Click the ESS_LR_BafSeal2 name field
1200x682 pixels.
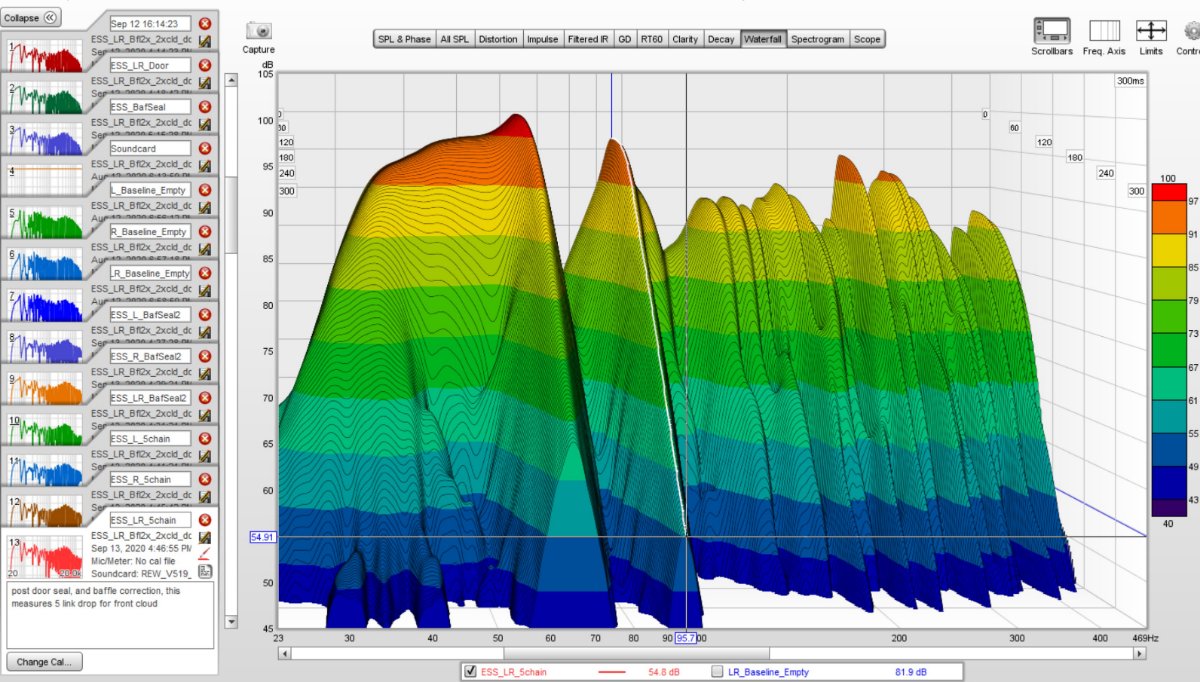click(150, 398)
